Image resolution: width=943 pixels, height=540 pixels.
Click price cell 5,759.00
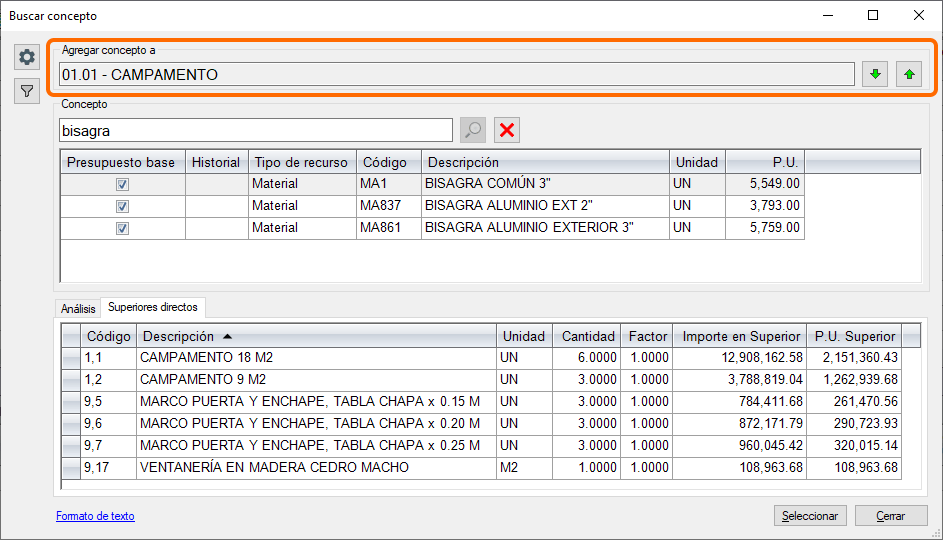click(x=765, y=228)
